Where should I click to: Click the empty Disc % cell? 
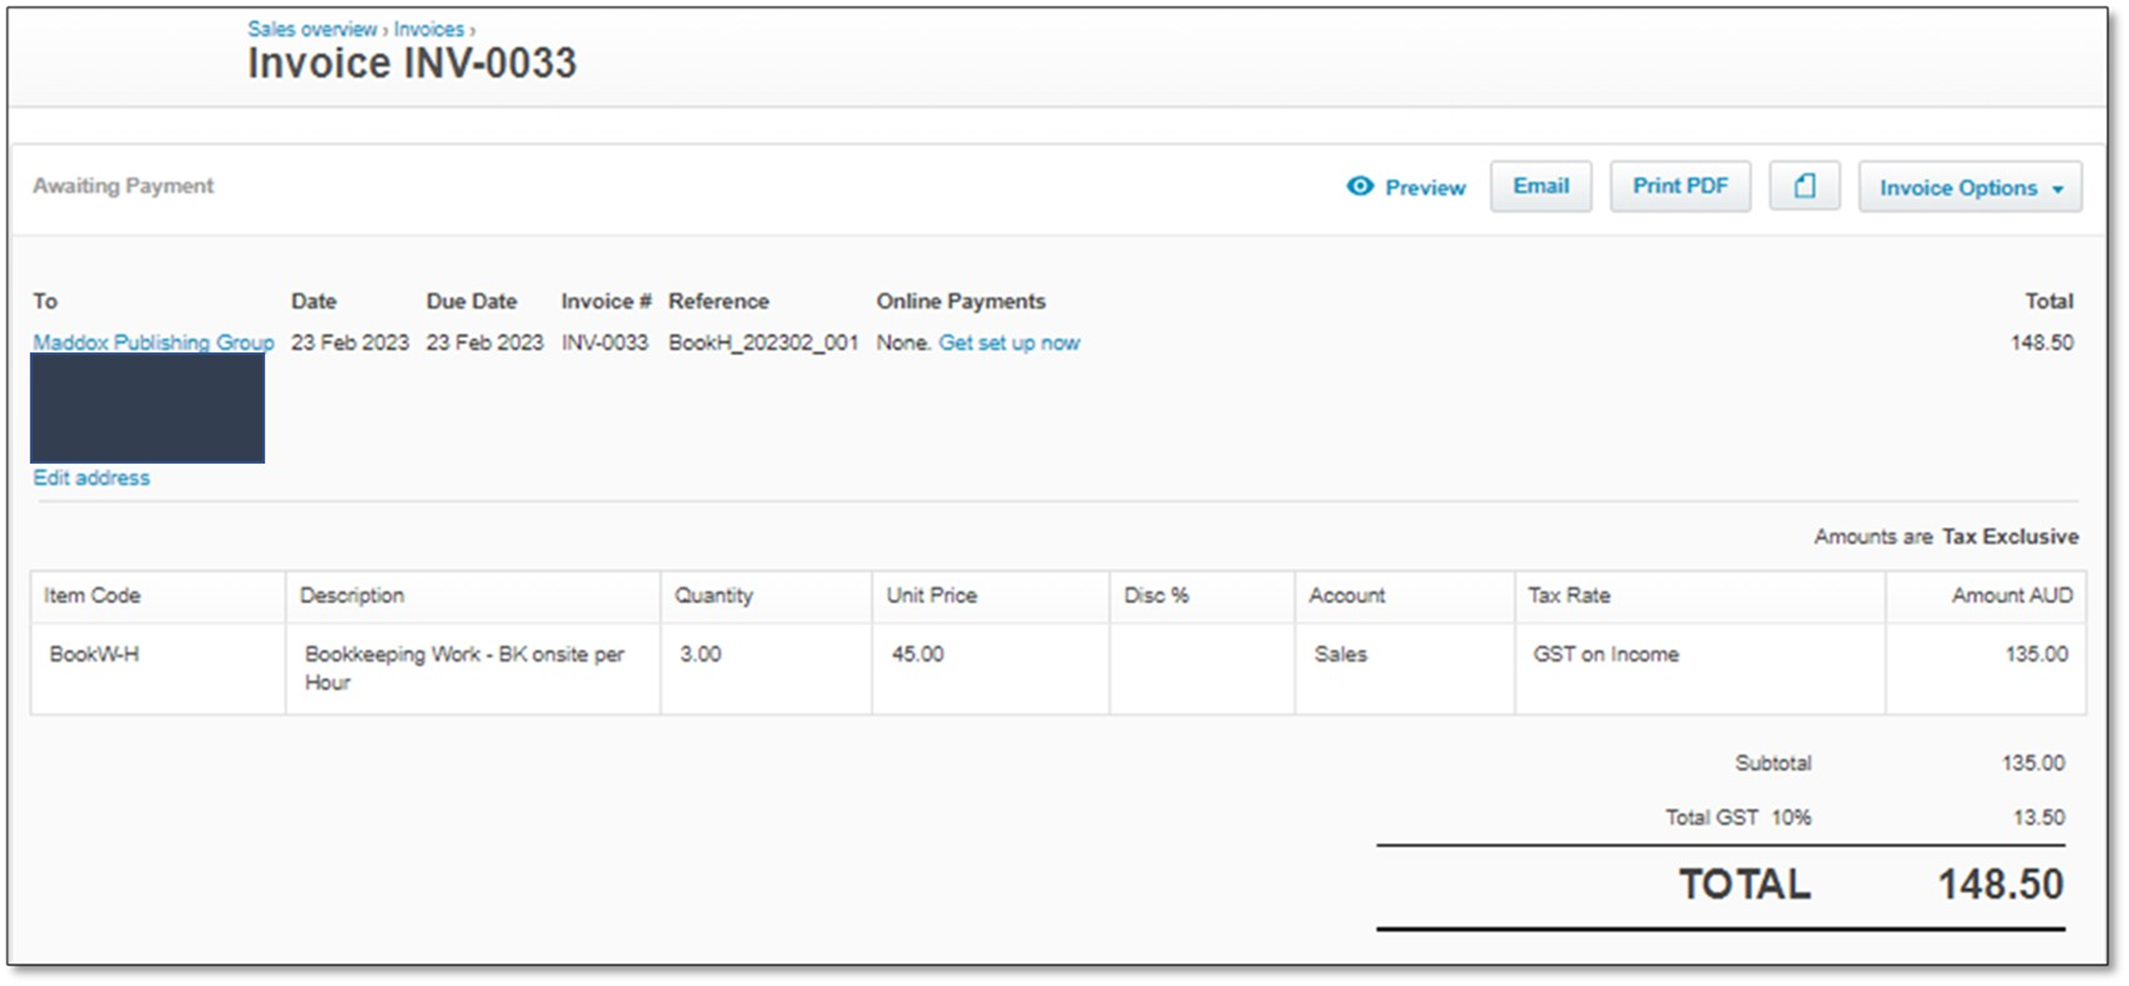(x=1201, y=667)
